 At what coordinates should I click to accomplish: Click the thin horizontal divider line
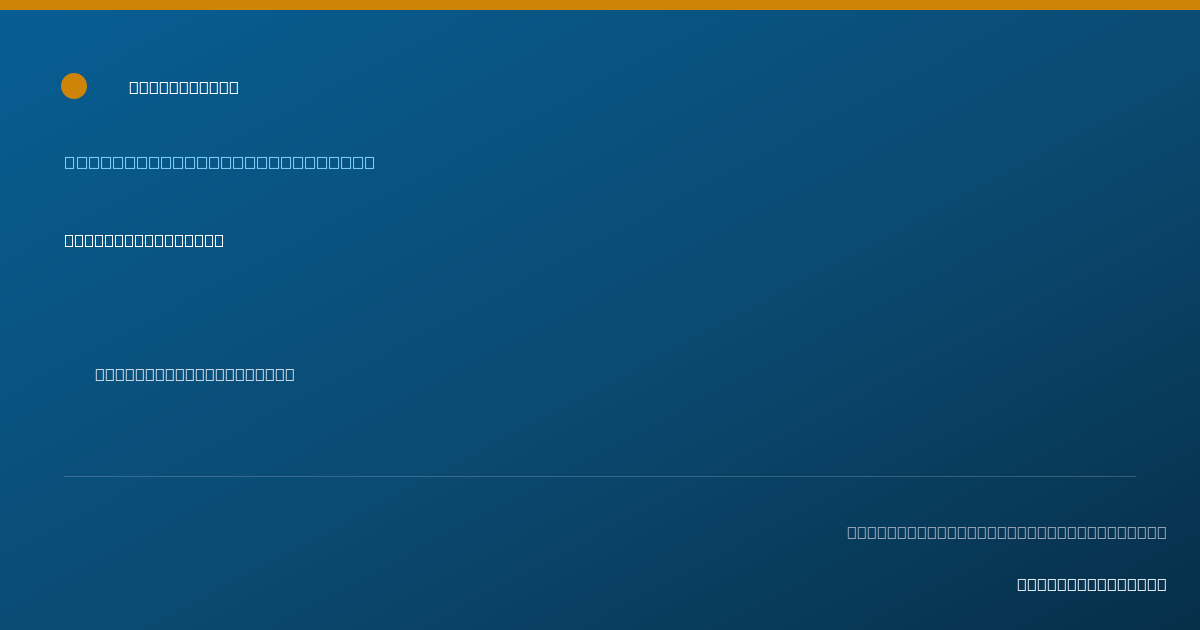tap(600, 476)
